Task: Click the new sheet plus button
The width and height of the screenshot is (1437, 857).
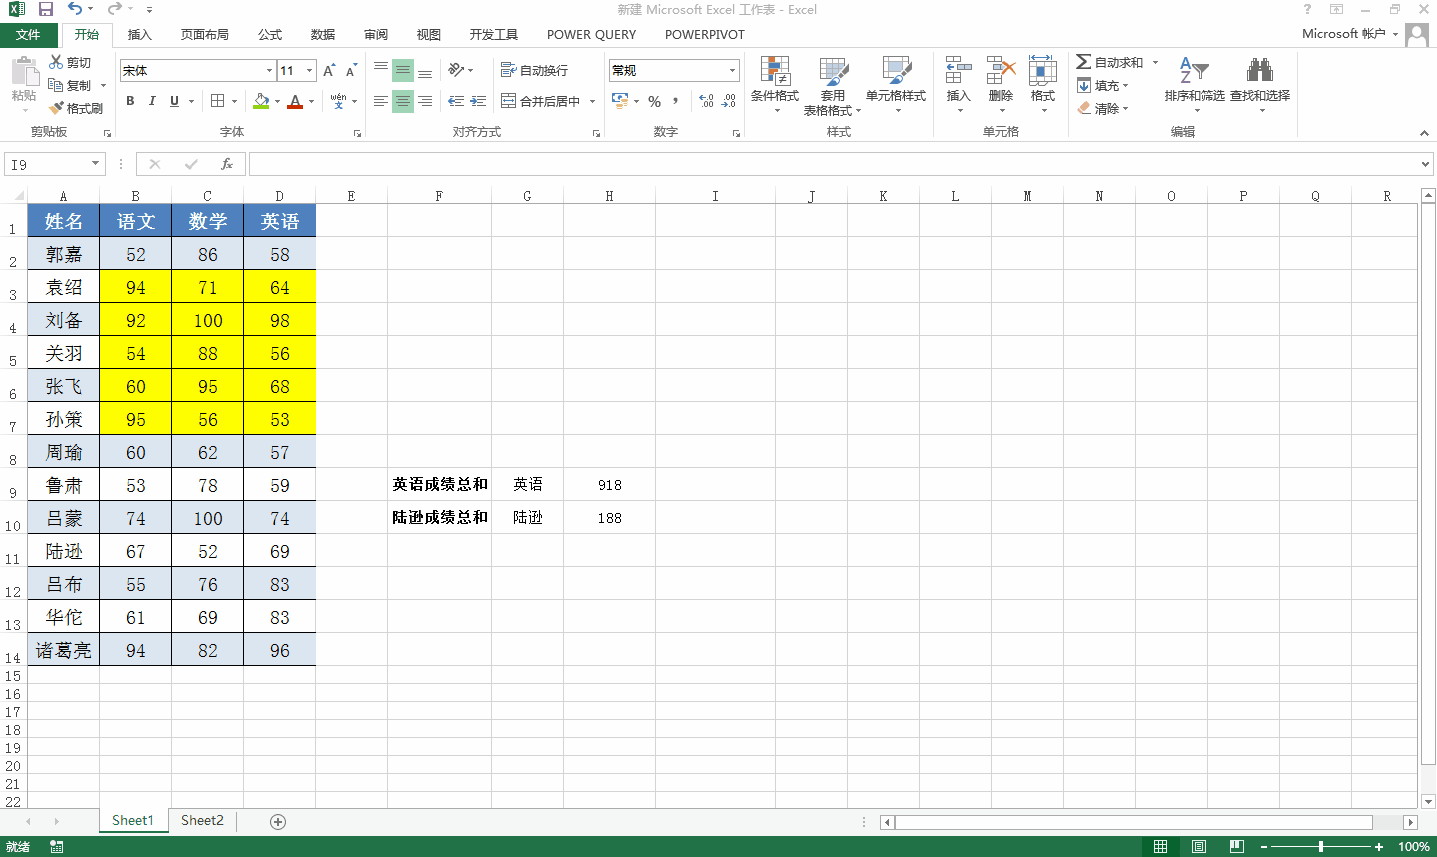Action: point(277,820)
